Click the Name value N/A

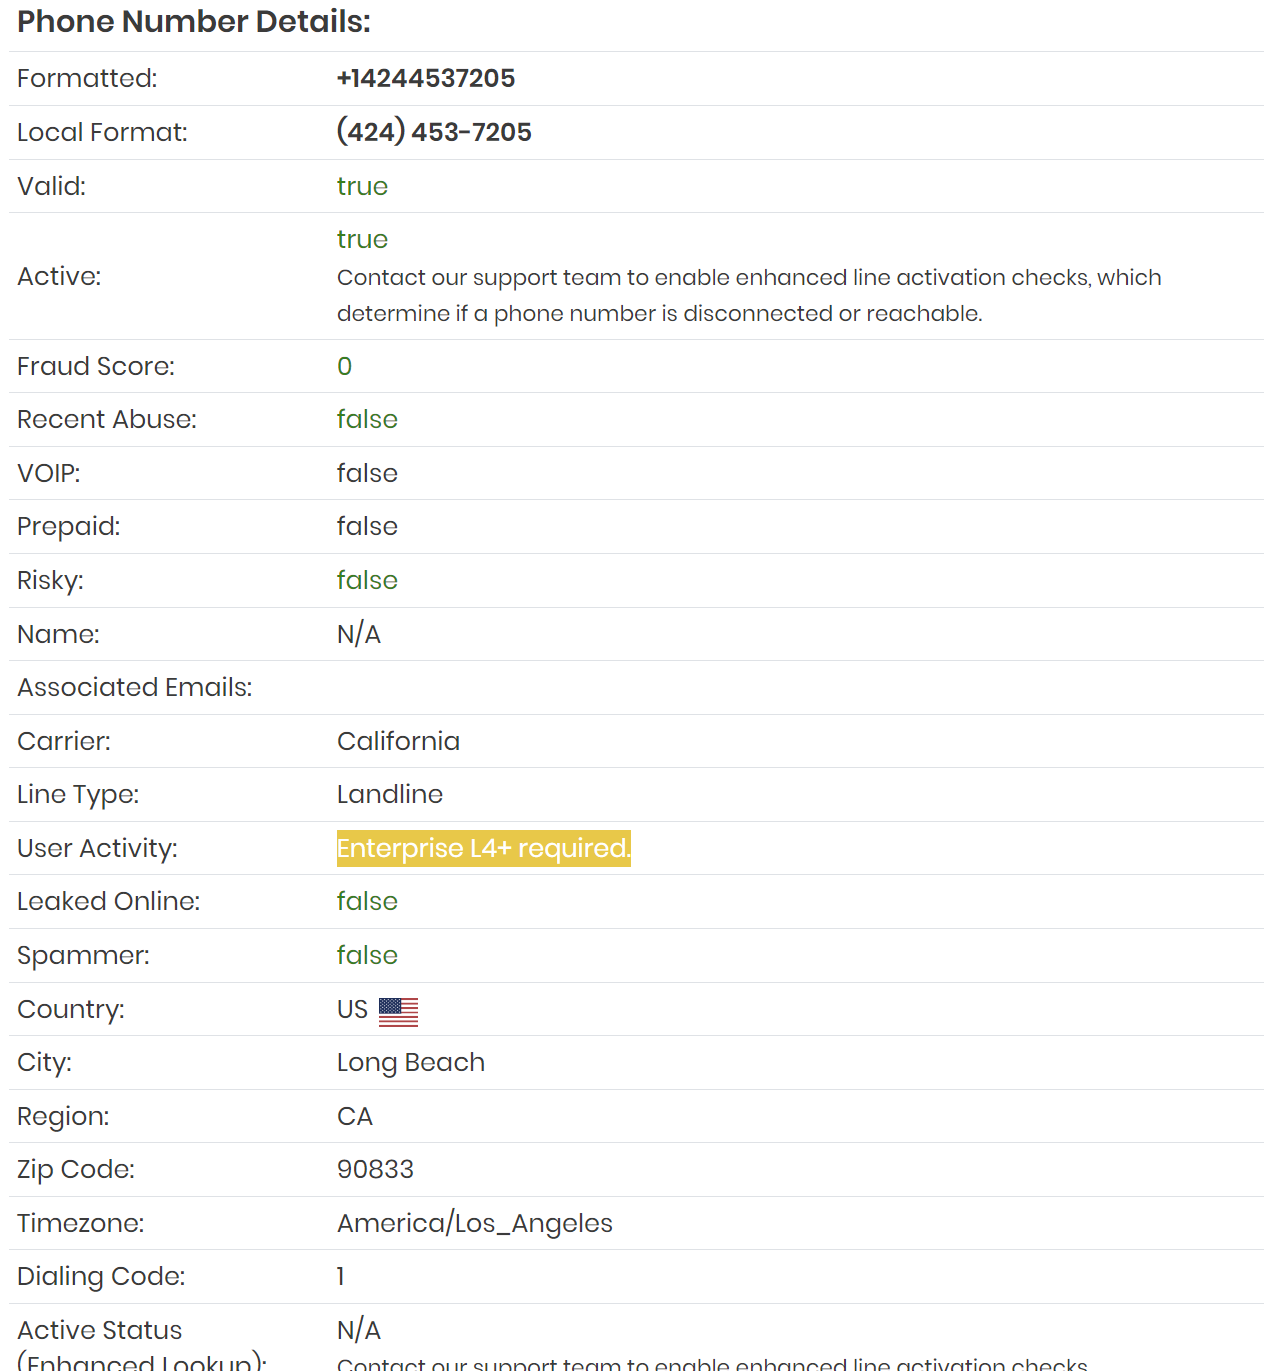click(358, 634)
